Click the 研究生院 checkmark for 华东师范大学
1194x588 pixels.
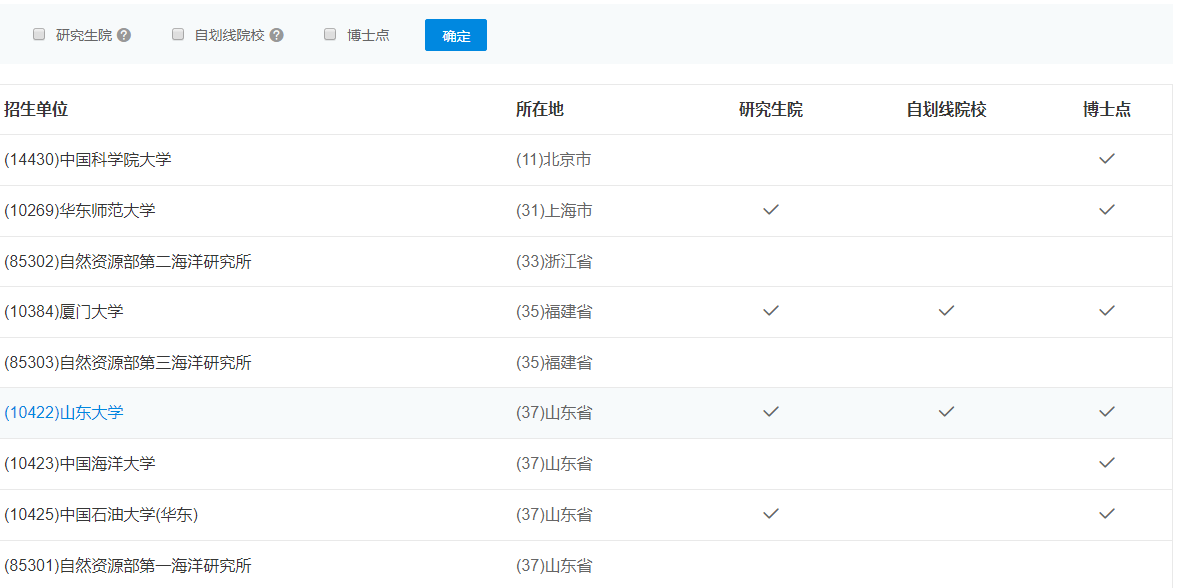click(x=770, y=210)
